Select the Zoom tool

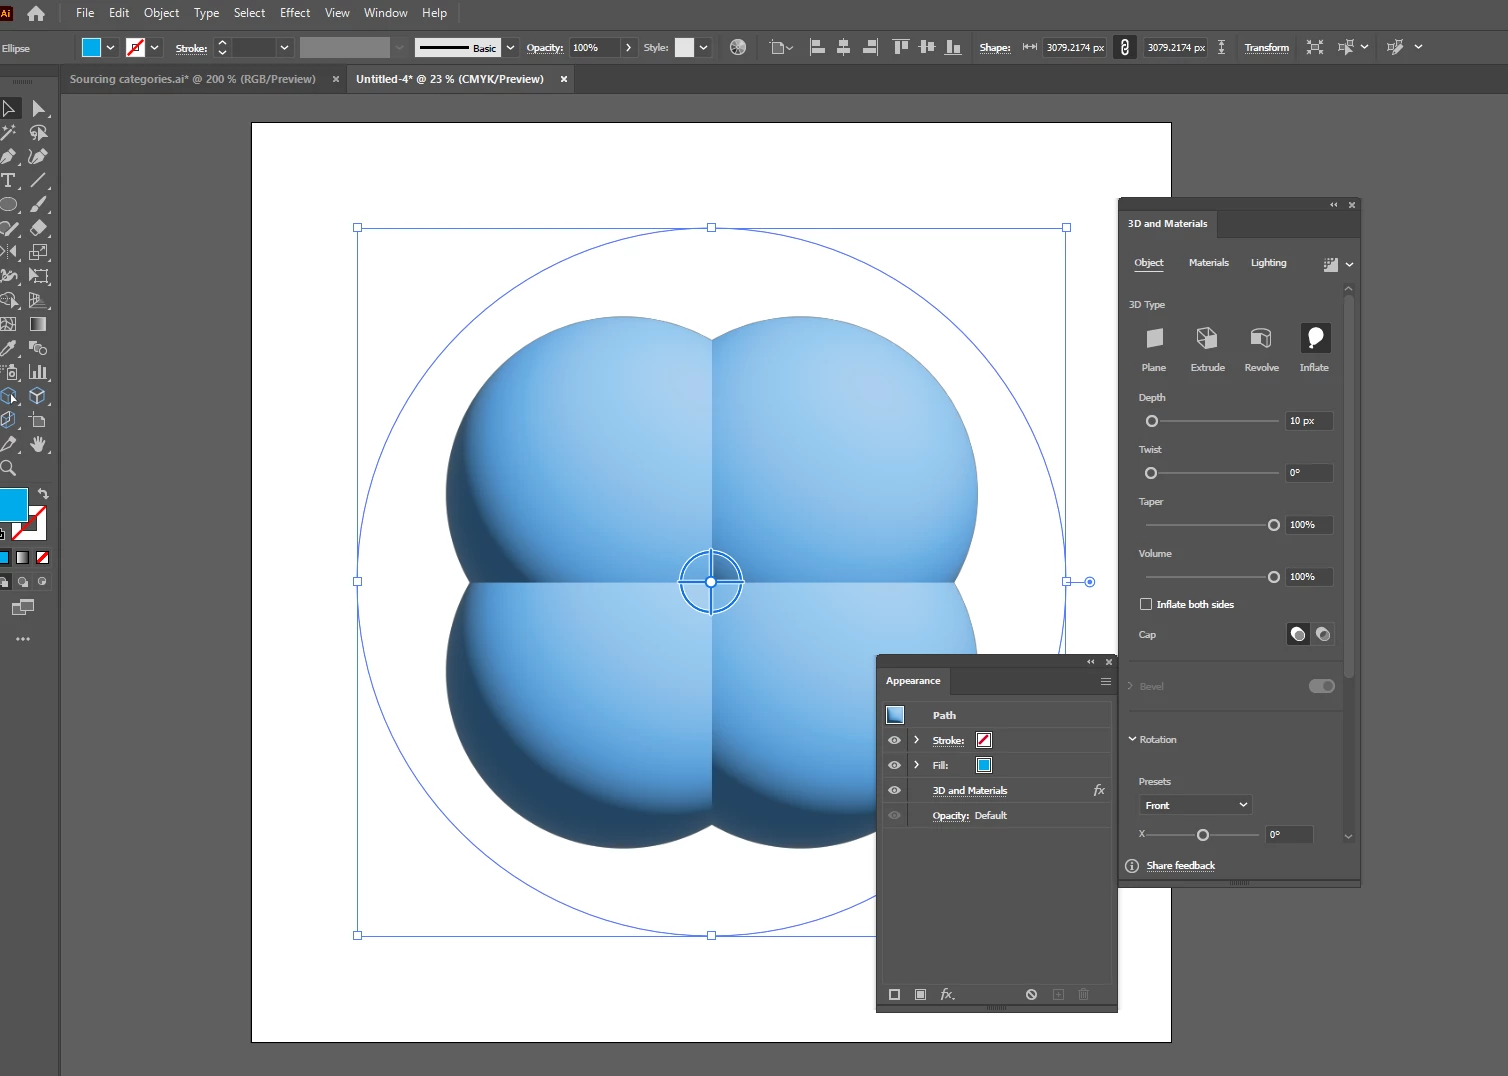point(9,468)
